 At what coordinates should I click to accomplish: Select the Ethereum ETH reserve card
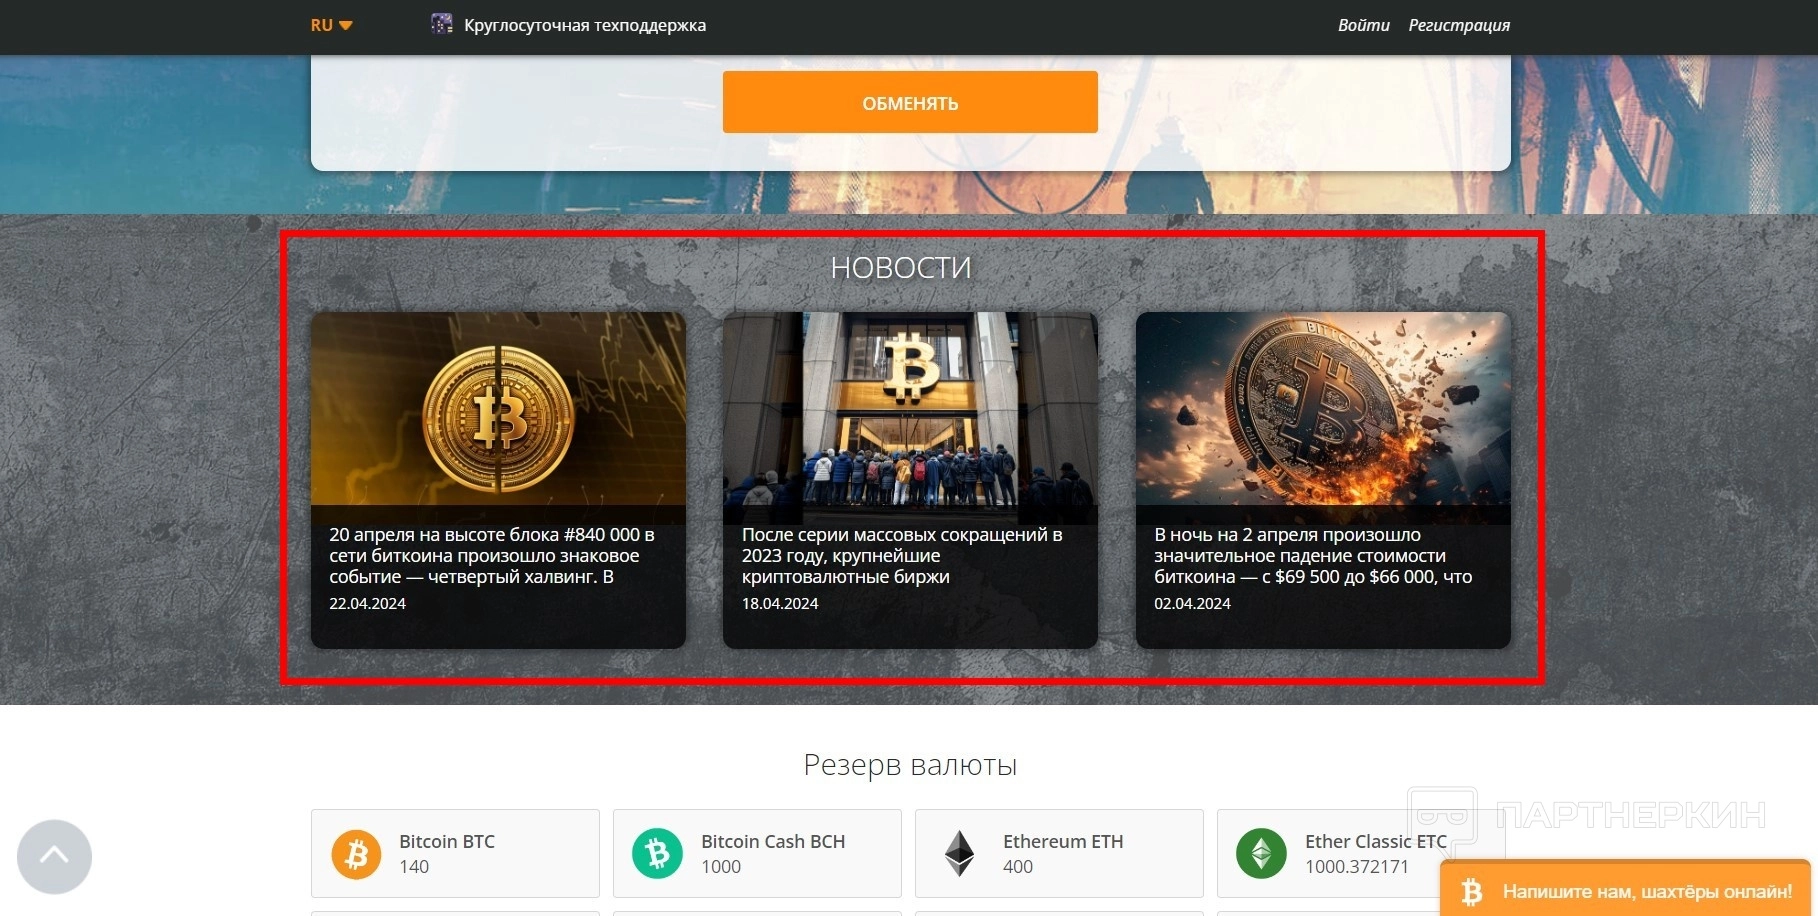pyautogui.click(x=1059, y=853)
